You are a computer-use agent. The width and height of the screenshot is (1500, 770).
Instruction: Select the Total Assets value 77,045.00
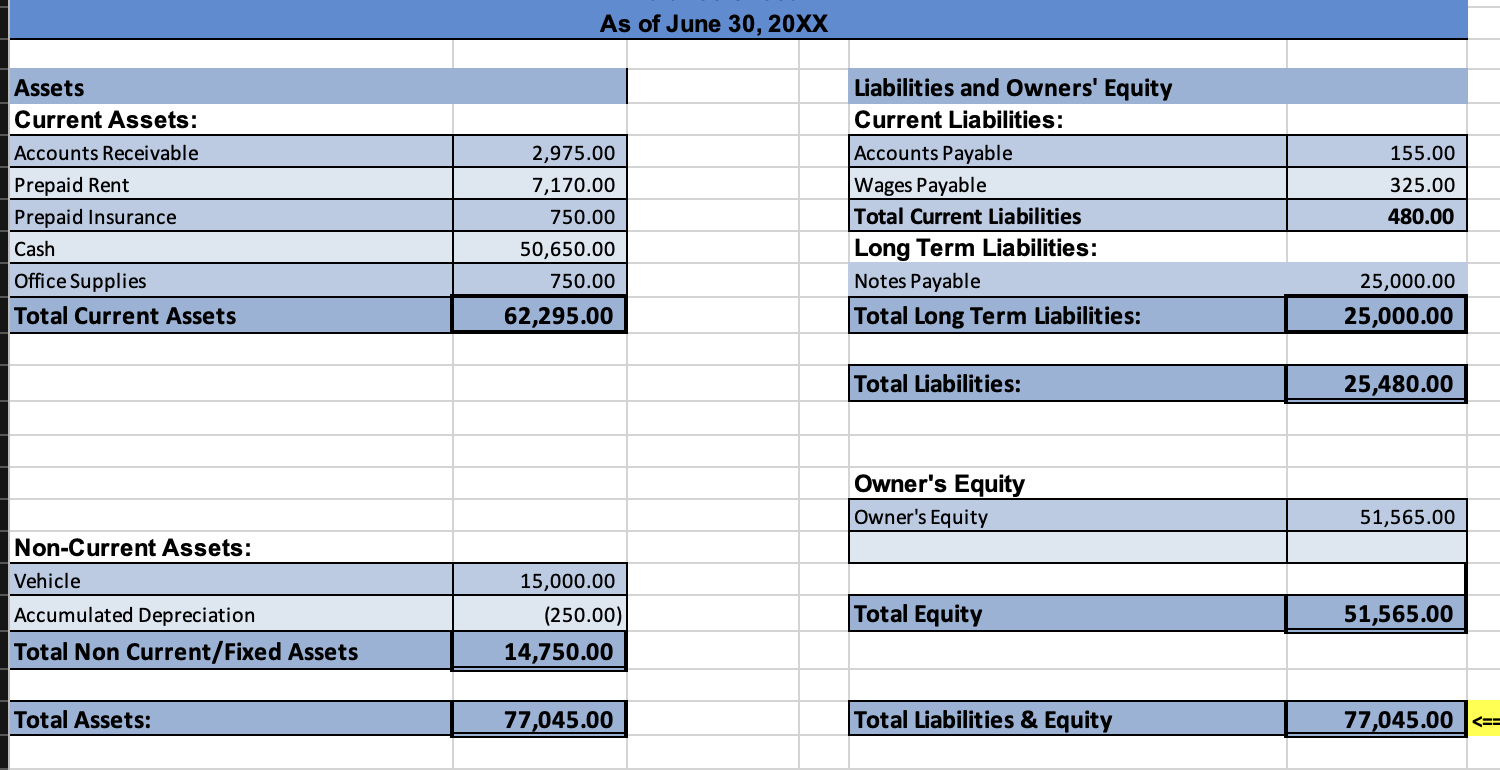click(540, 718)
